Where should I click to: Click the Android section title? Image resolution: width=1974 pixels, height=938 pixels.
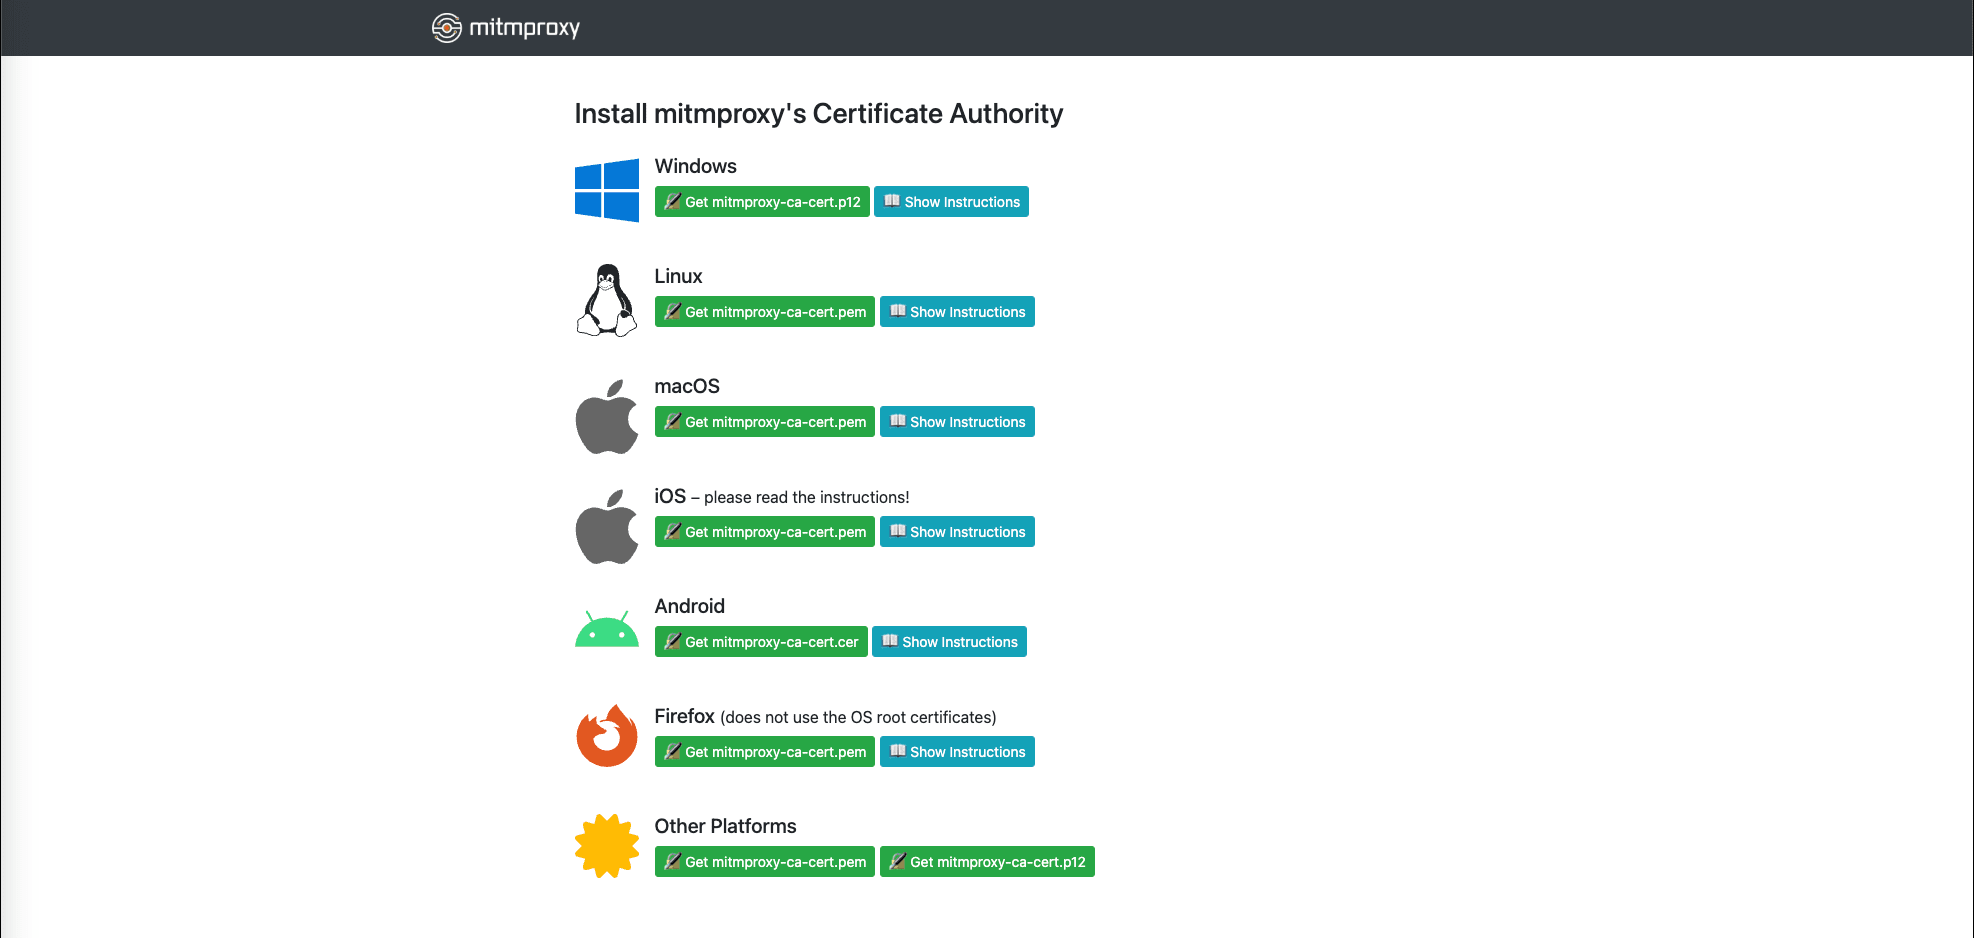pyautogui.click(x=689, y=606)
